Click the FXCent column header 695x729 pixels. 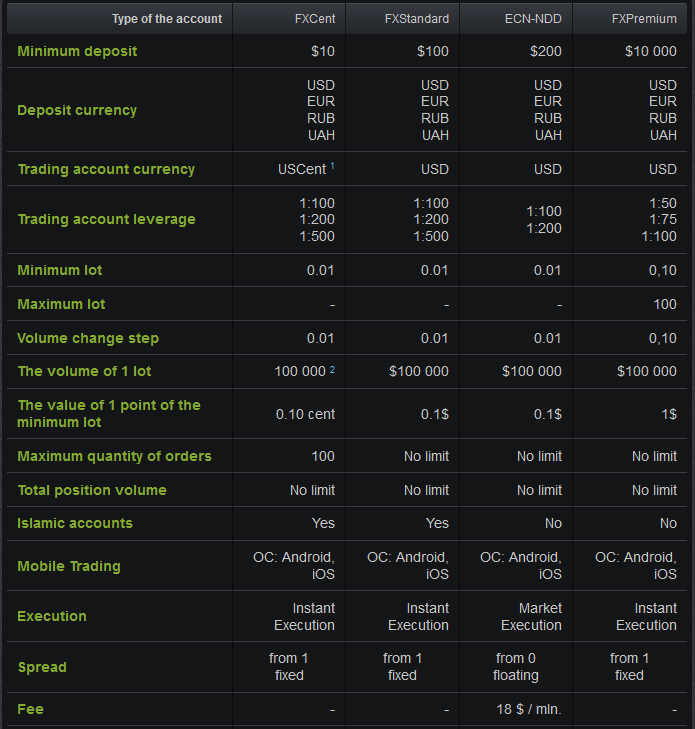(315, 19)
